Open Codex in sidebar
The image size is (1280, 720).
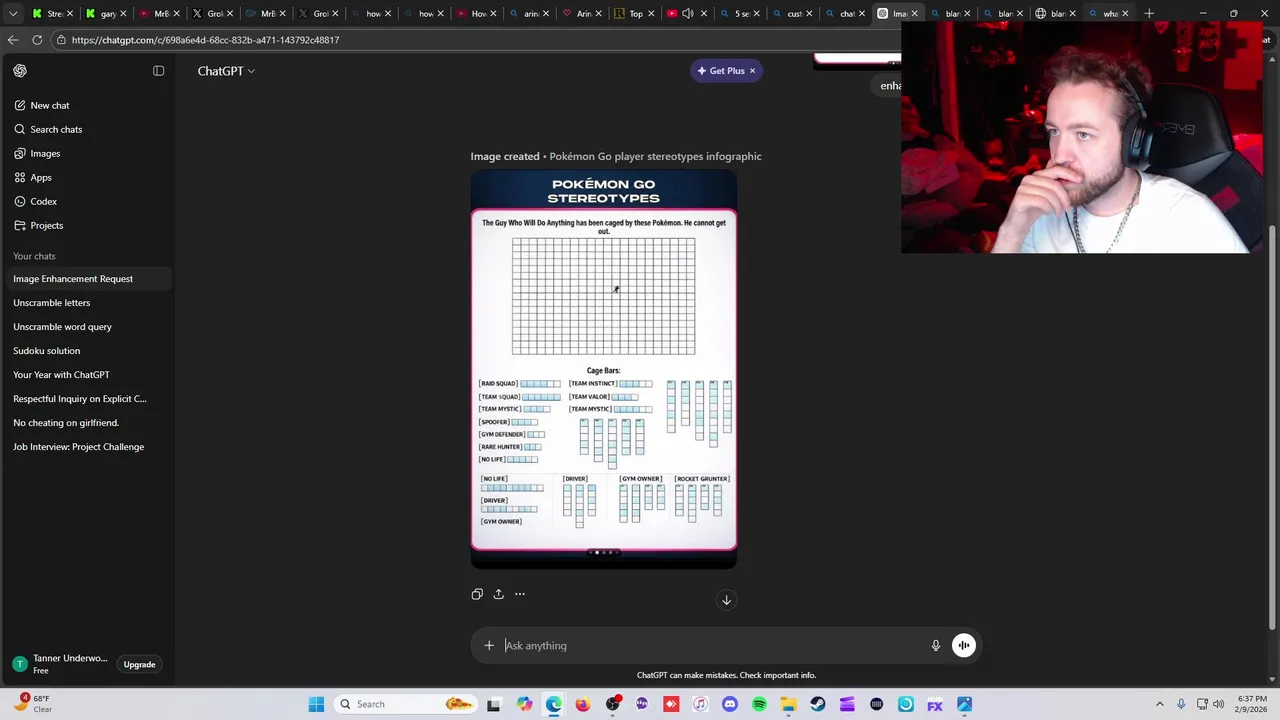(43, 201)
